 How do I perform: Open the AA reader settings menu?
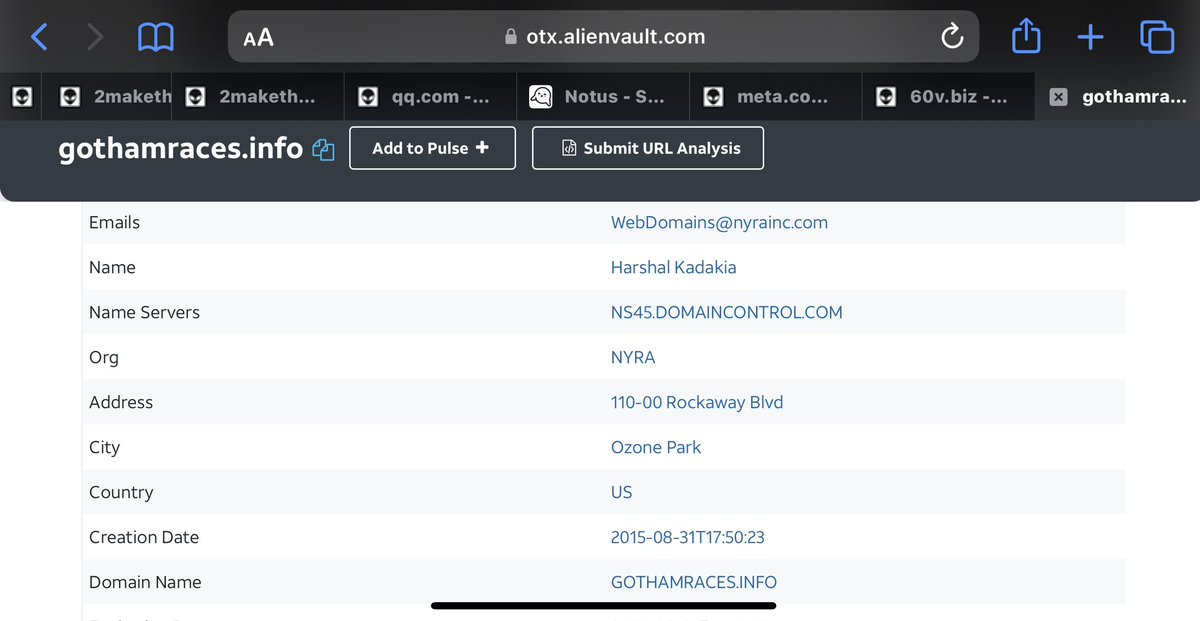258,37
